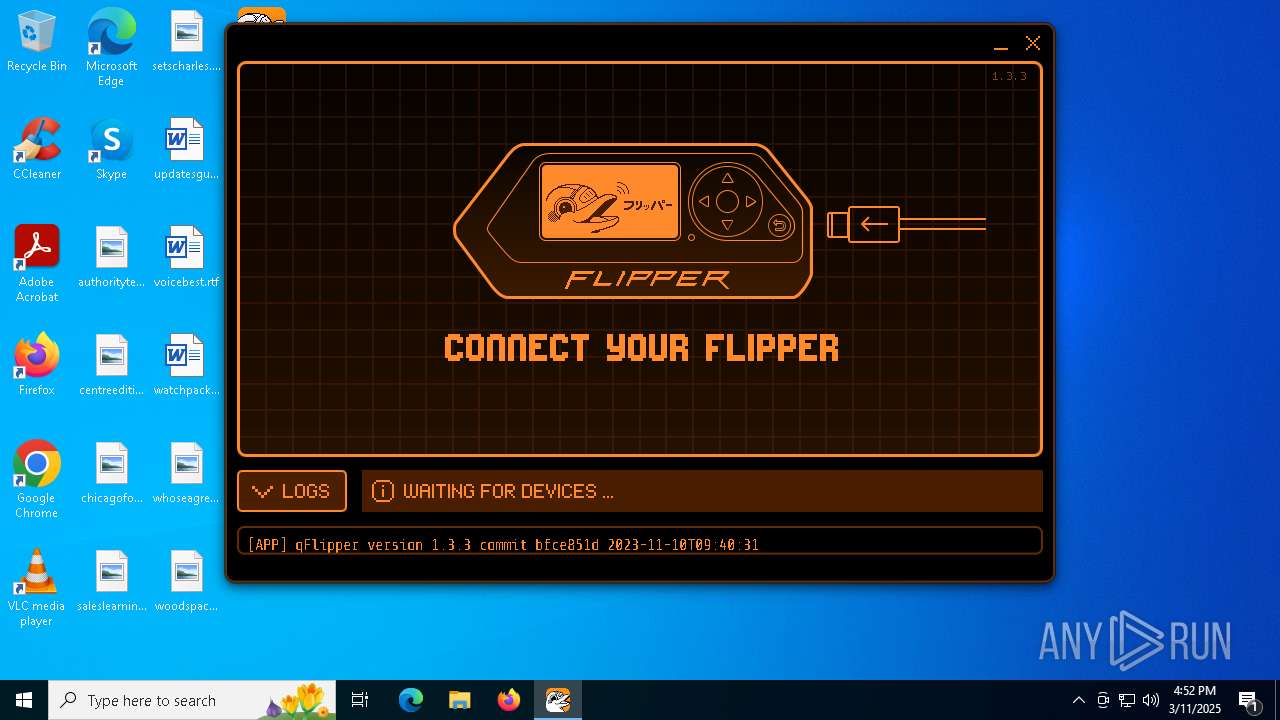Image resolution: width=1280 pixels, height=720 pixels.
Task: Open Recycle Bin desktop icon
Action: coord(37,42)
